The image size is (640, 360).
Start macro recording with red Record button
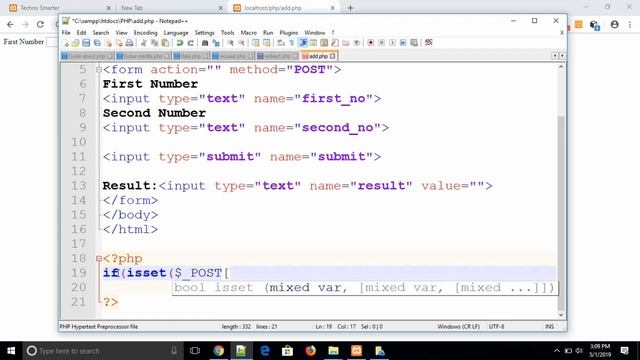click(x=371, y=43)
